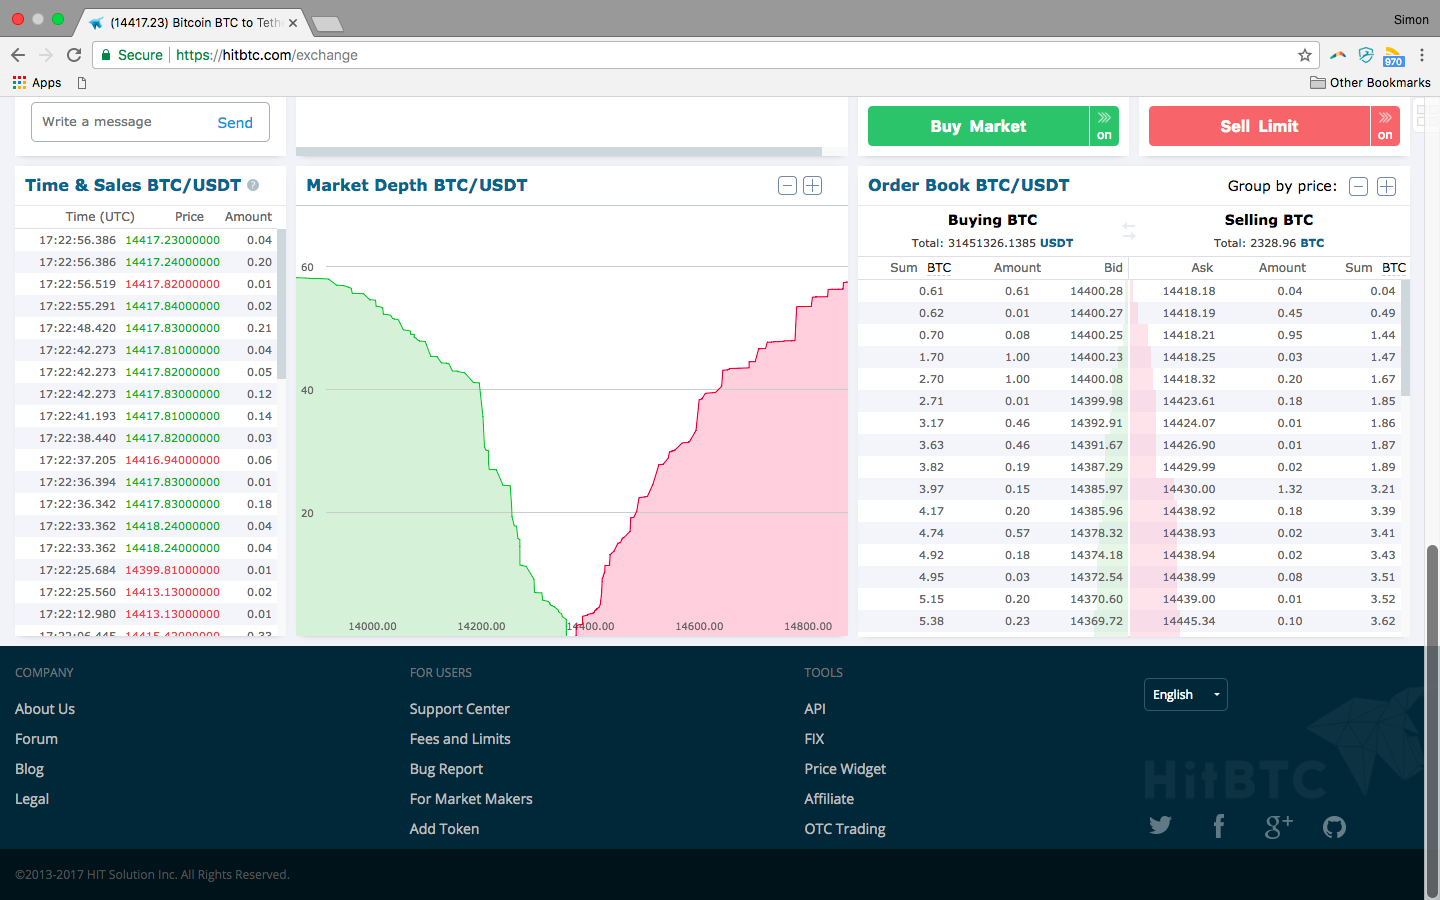Open HitBTC Facebook page
This screenshot has height=900, width=1440.
coord(1219,826)
